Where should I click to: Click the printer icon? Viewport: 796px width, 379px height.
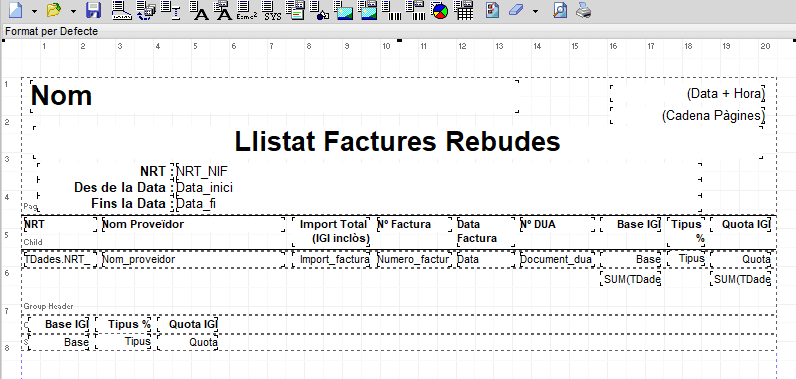(x=583, y=10)
